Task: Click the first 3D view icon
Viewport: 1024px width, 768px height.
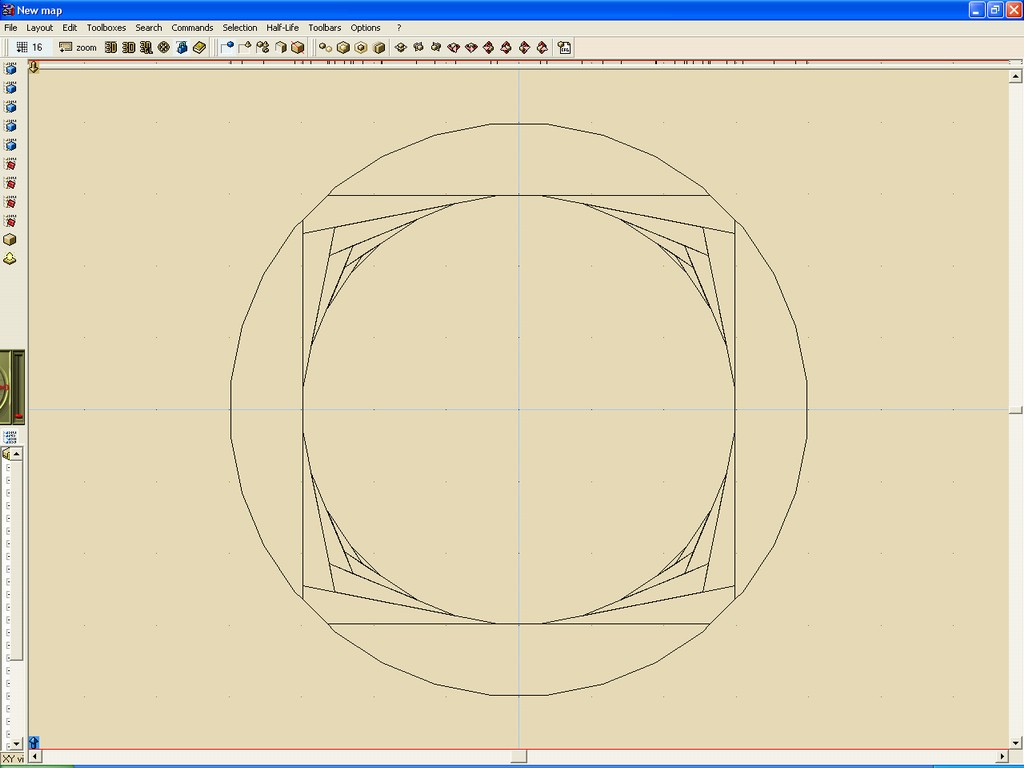Action: point(111,47)
